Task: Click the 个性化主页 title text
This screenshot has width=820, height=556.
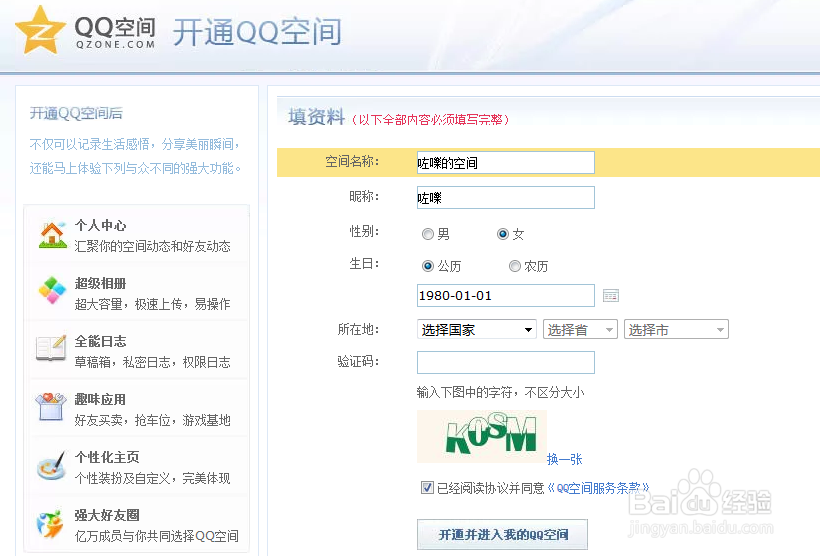Action: click(107, 457)
